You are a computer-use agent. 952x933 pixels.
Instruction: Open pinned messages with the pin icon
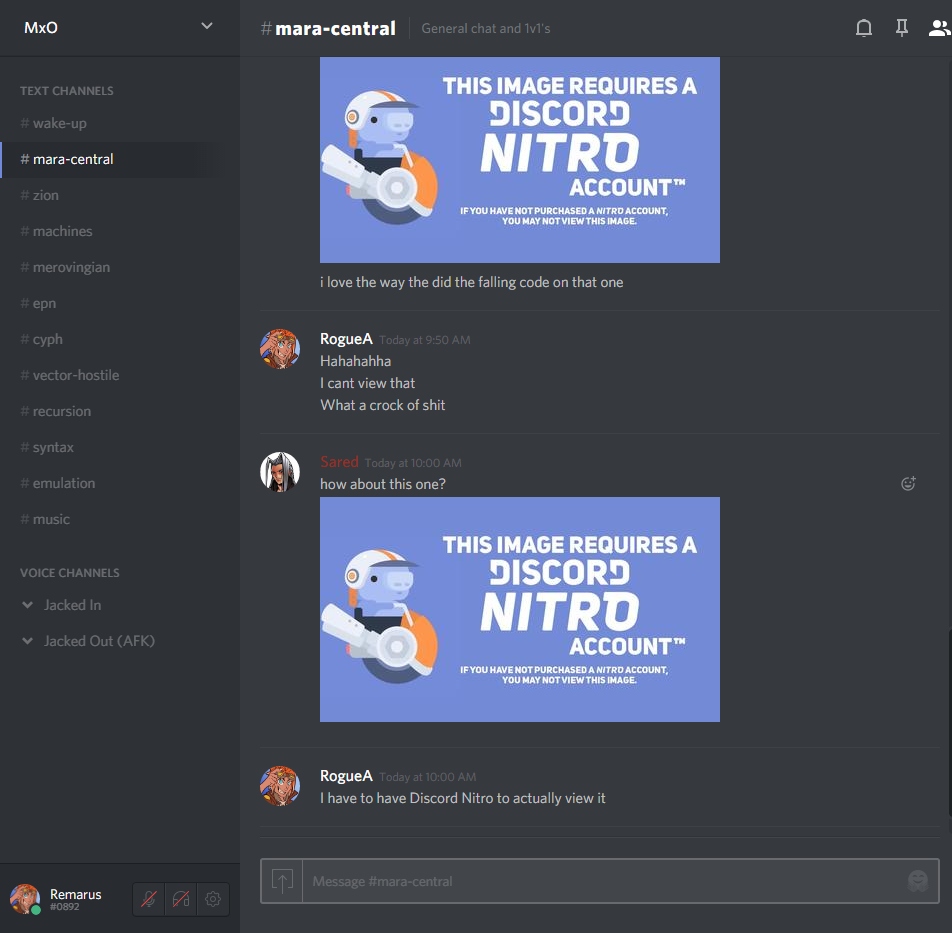point(901,29)
